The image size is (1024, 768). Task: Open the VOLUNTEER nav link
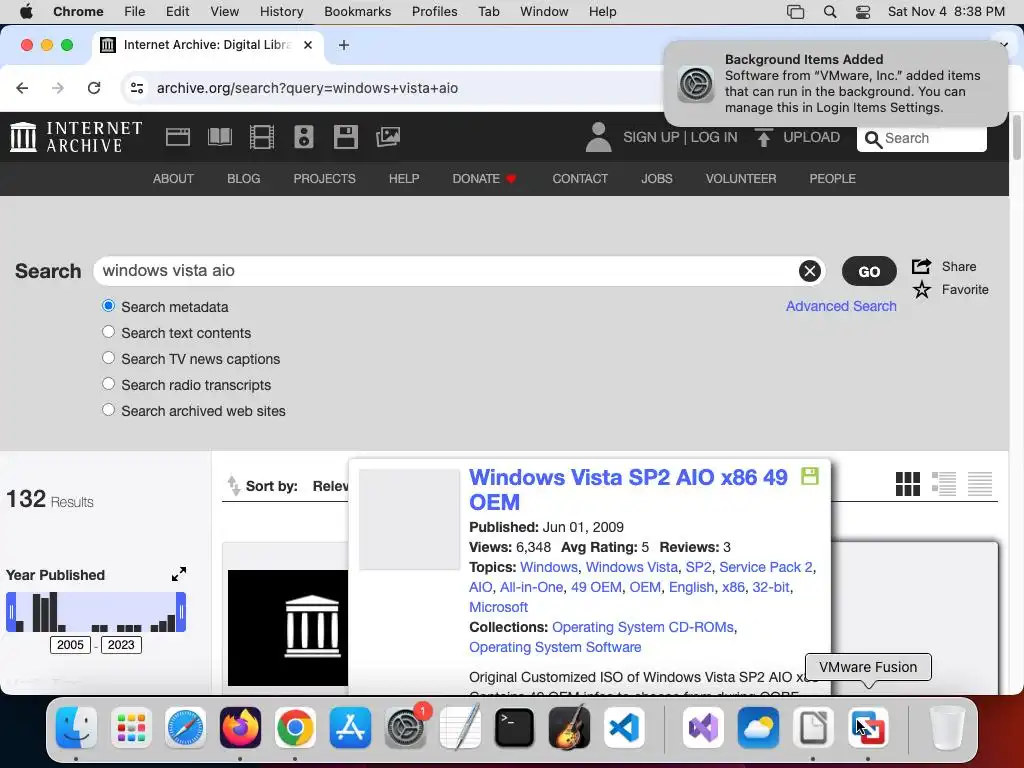tap(741, 178)
